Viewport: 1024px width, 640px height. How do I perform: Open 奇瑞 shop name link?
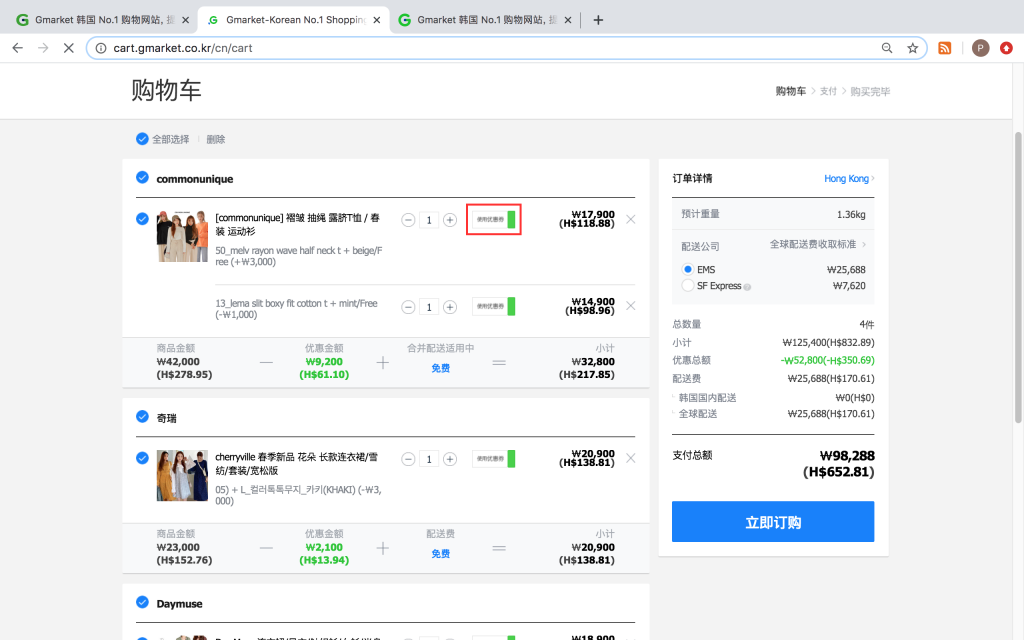pos(167,418)
